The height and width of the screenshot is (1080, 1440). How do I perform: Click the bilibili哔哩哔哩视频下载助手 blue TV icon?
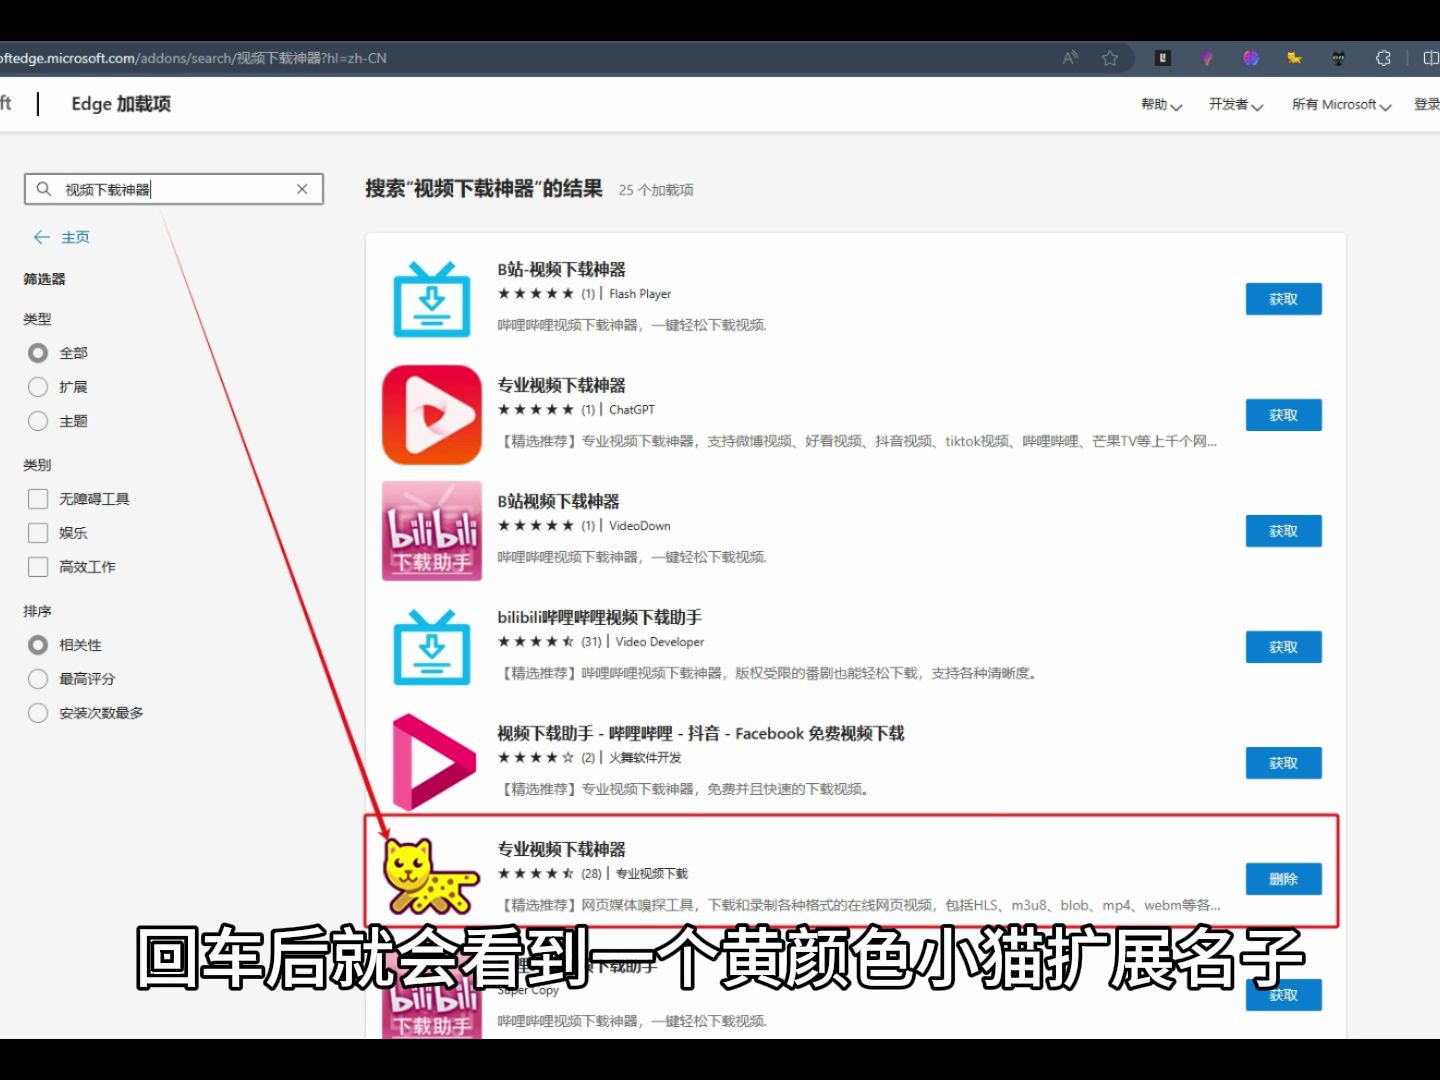432,647
